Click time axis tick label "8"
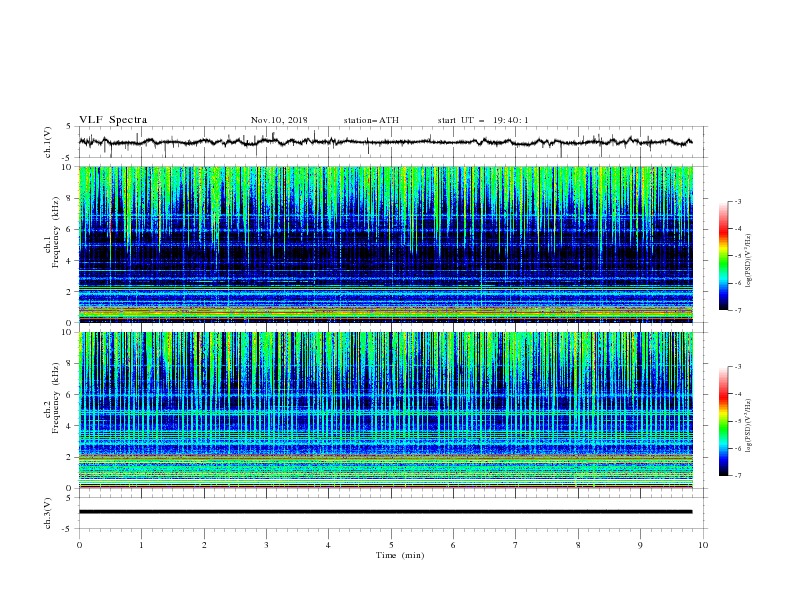This screenshot has height=612, width=792. point(578,545)
